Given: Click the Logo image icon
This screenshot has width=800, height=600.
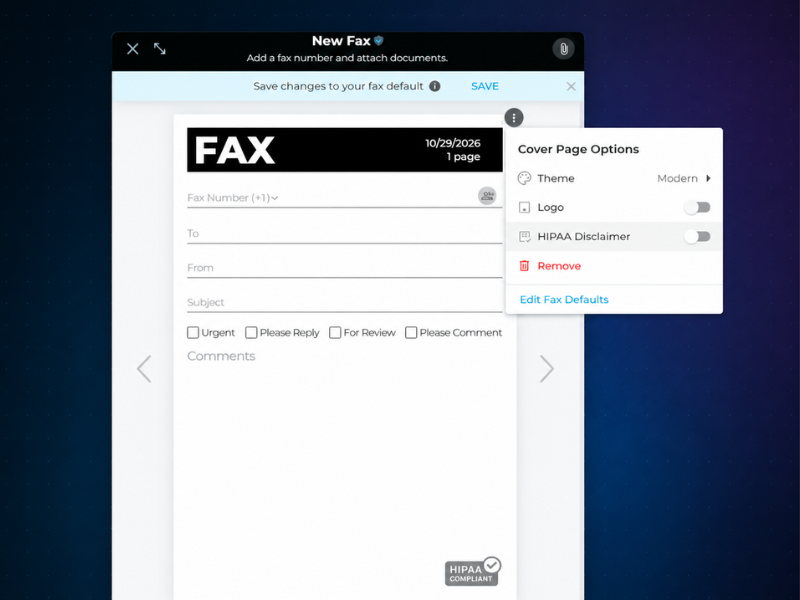Looking at the screenshot, I should tap(524, 208).
